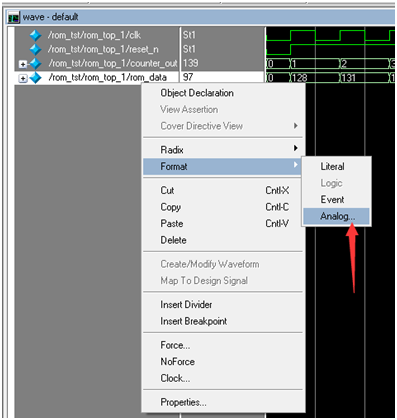Screen dimensions: 397x420
Task: Click the 'wave - default' window title
Action: tap(50, 17)
